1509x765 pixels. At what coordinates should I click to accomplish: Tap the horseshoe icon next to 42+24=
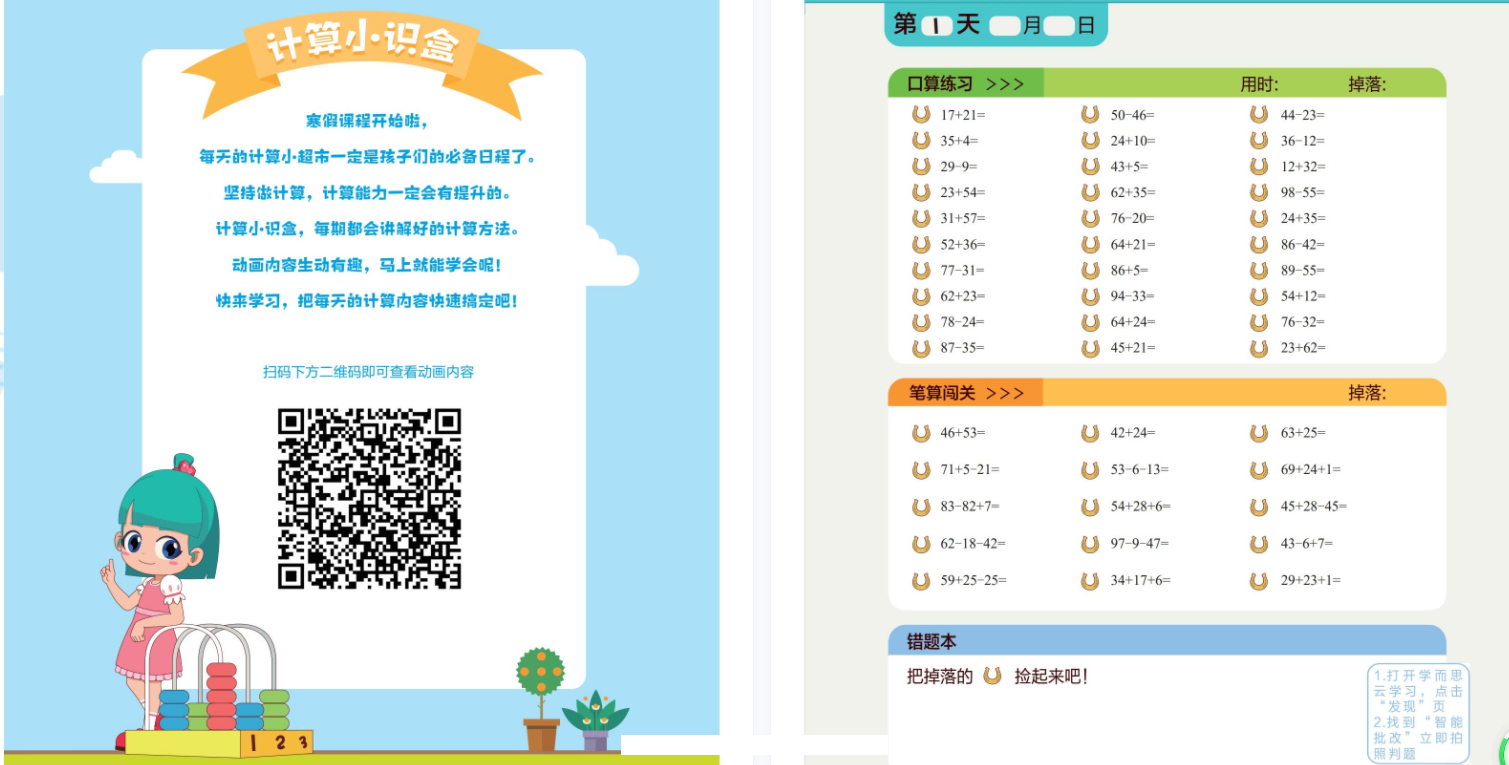click(1090, 433)
